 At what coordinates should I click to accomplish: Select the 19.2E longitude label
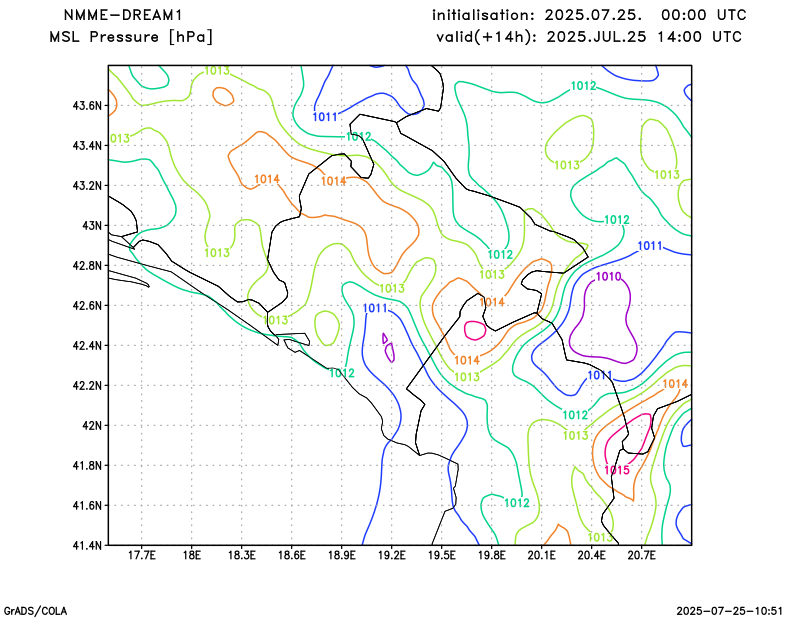(392, 555)
